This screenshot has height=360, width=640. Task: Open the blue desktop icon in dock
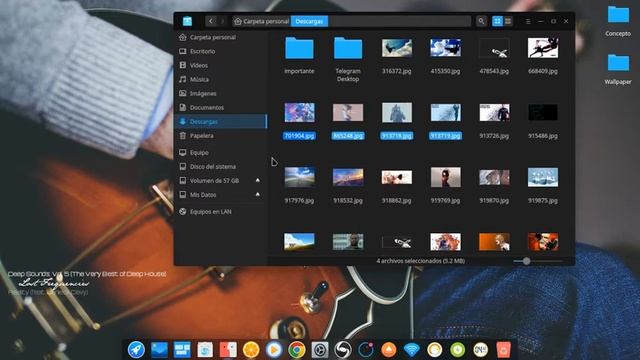coord(159,350)
